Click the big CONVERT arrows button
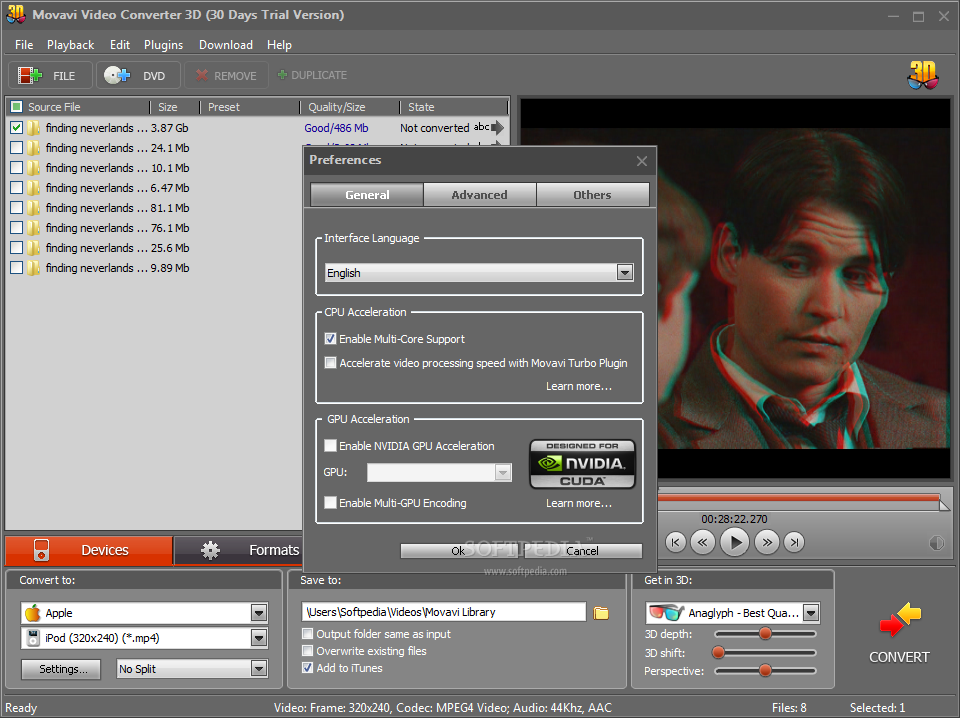 [x=900, y=619]
